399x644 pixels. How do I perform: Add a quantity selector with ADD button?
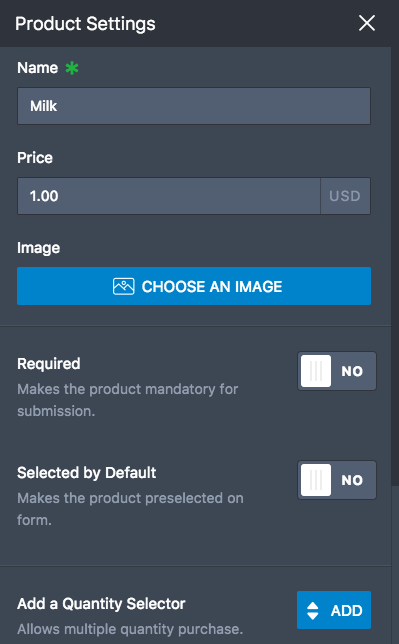point(334,610)
